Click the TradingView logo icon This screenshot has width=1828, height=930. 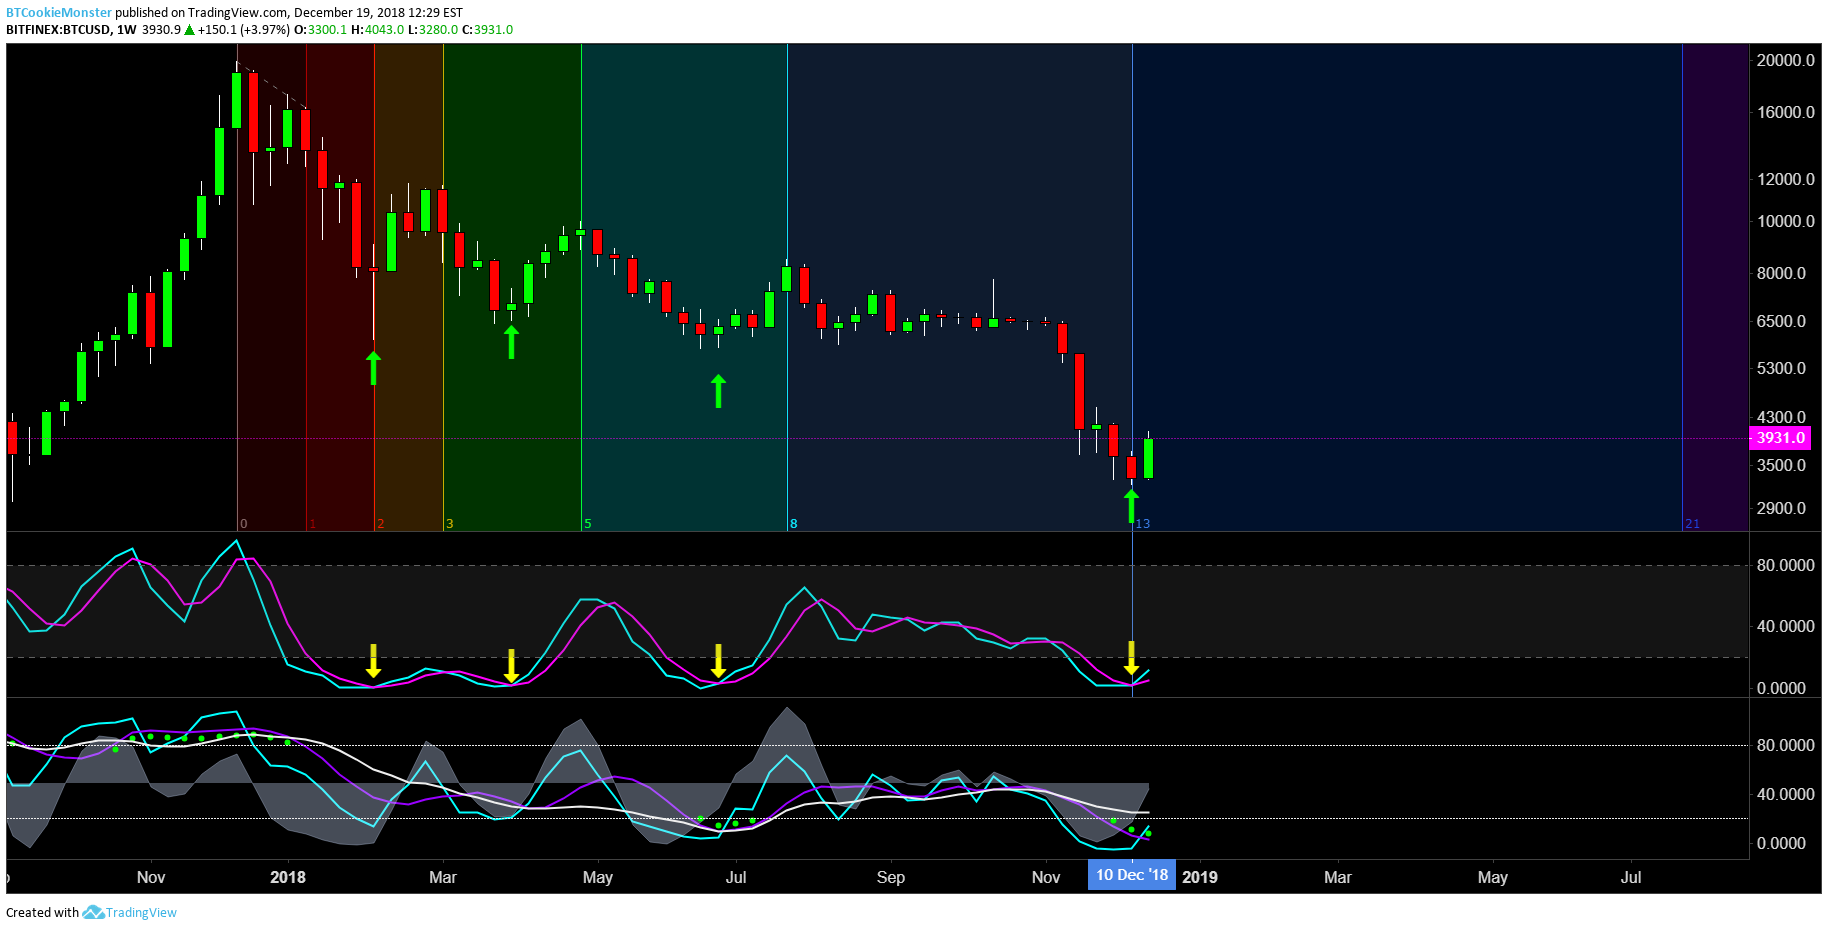[x=93, y=912]
